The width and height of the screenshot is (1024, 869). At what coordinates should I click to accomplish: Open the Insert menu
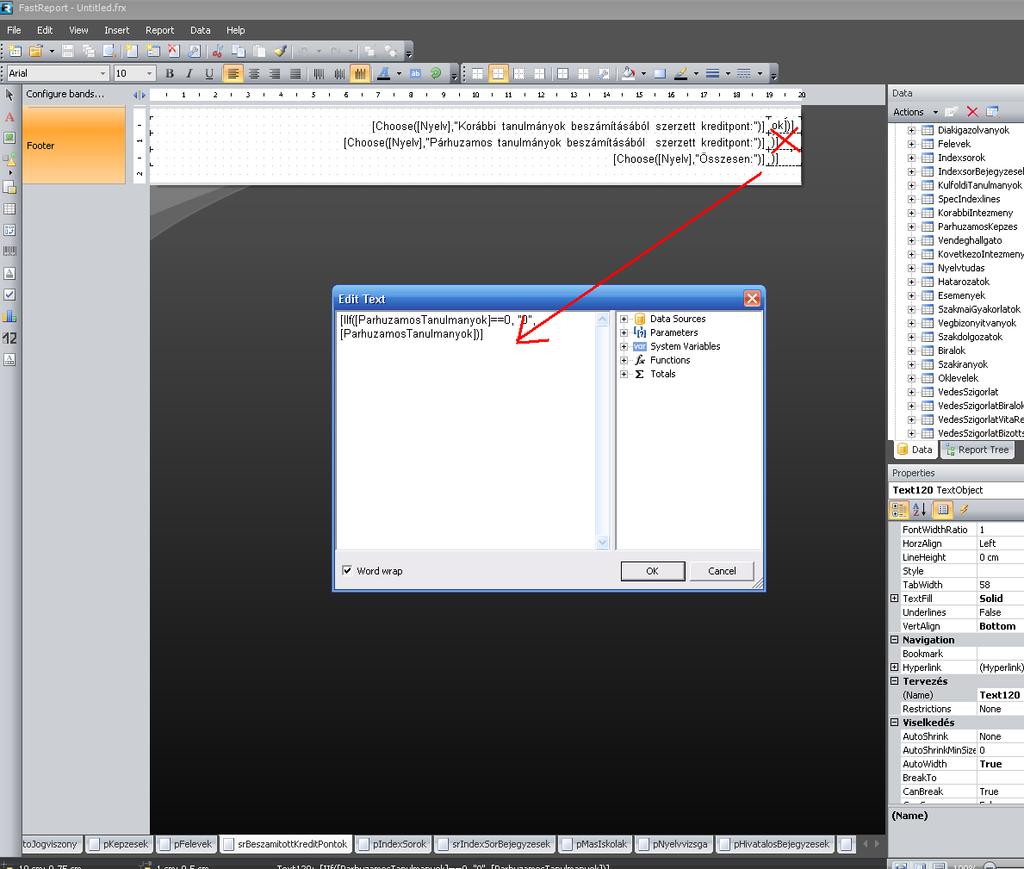click(117, 30)
